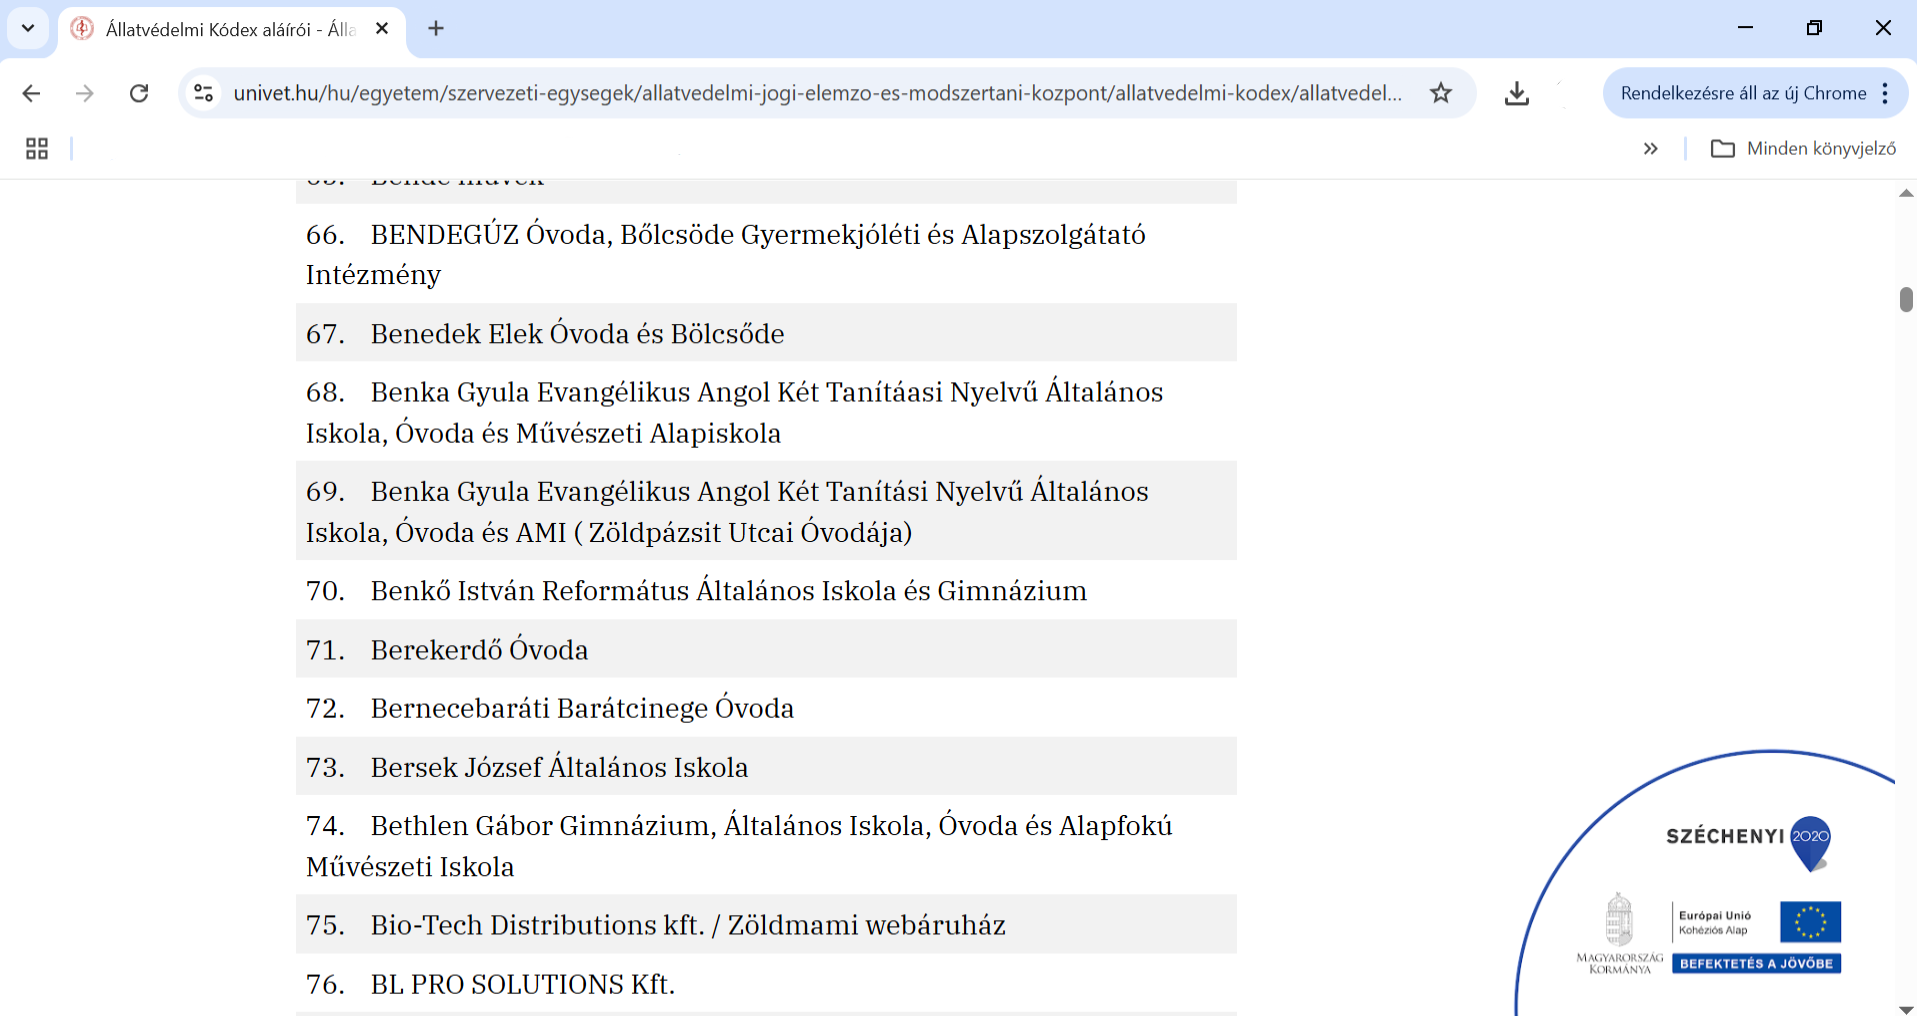Image resolution: width=1917 pixels, height=1016 pixels.
Task: Select row 68 Benka Gyula Művészeti Alapiskola entry
Action: 766,412
